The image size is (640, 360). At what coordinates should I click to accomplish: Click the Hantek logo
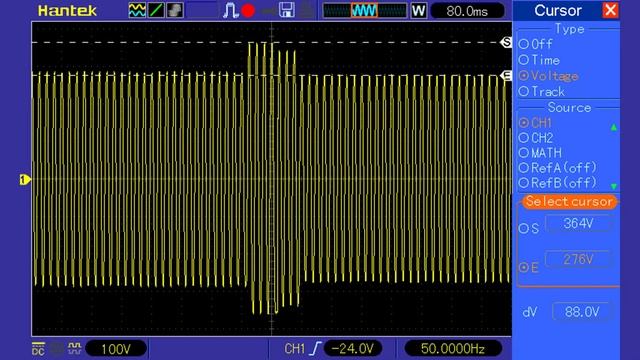(x=67, y=11)
